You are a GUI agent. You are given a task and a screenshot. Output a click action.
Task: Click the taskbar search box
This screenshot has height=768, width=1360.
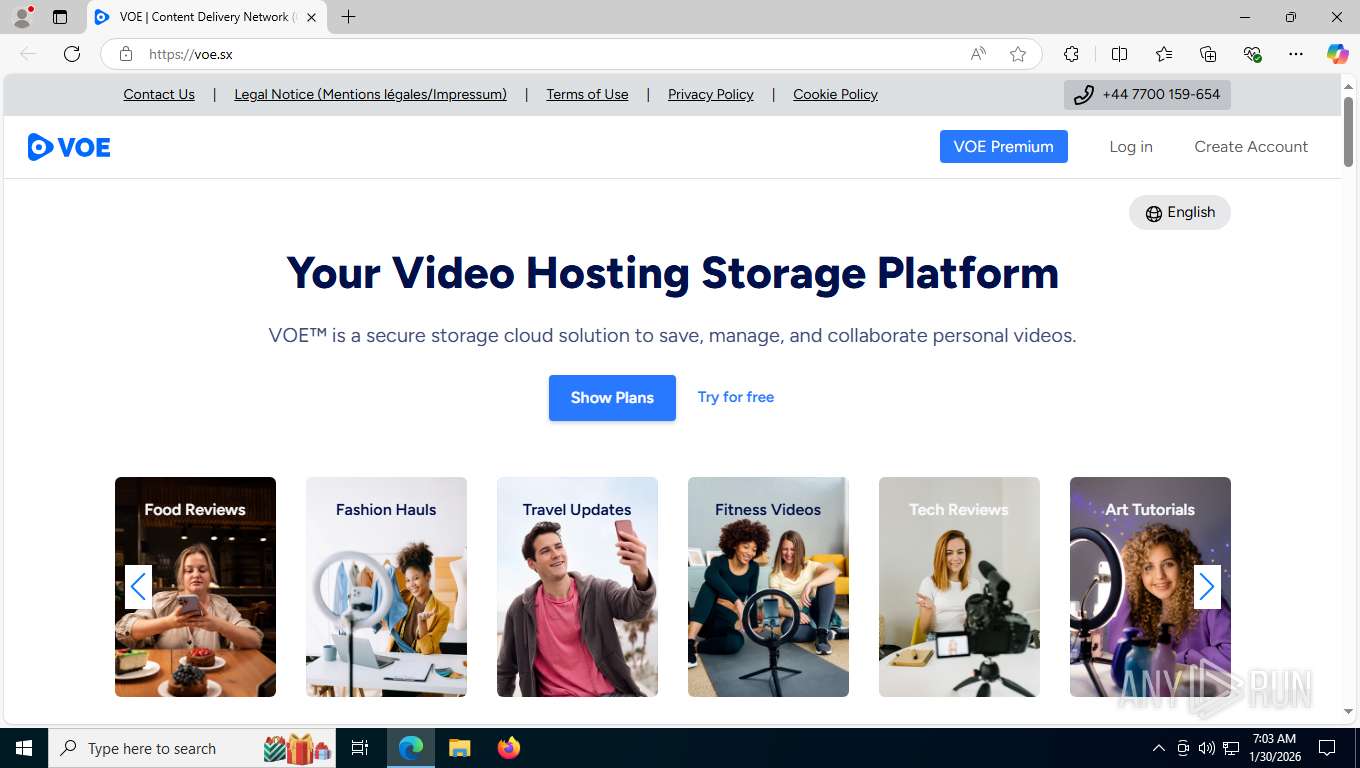click(x=192, y=748)
